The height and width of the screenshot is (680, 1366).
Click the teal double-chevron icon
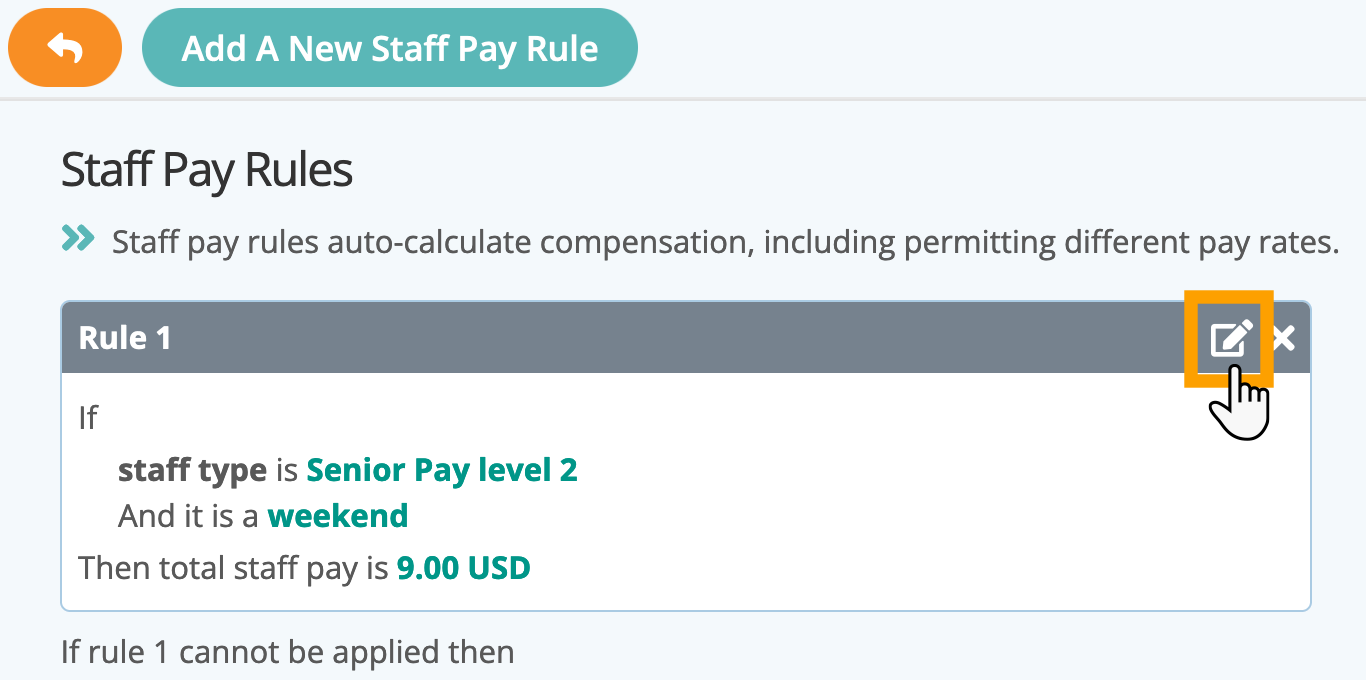click(x=78, y=238)
